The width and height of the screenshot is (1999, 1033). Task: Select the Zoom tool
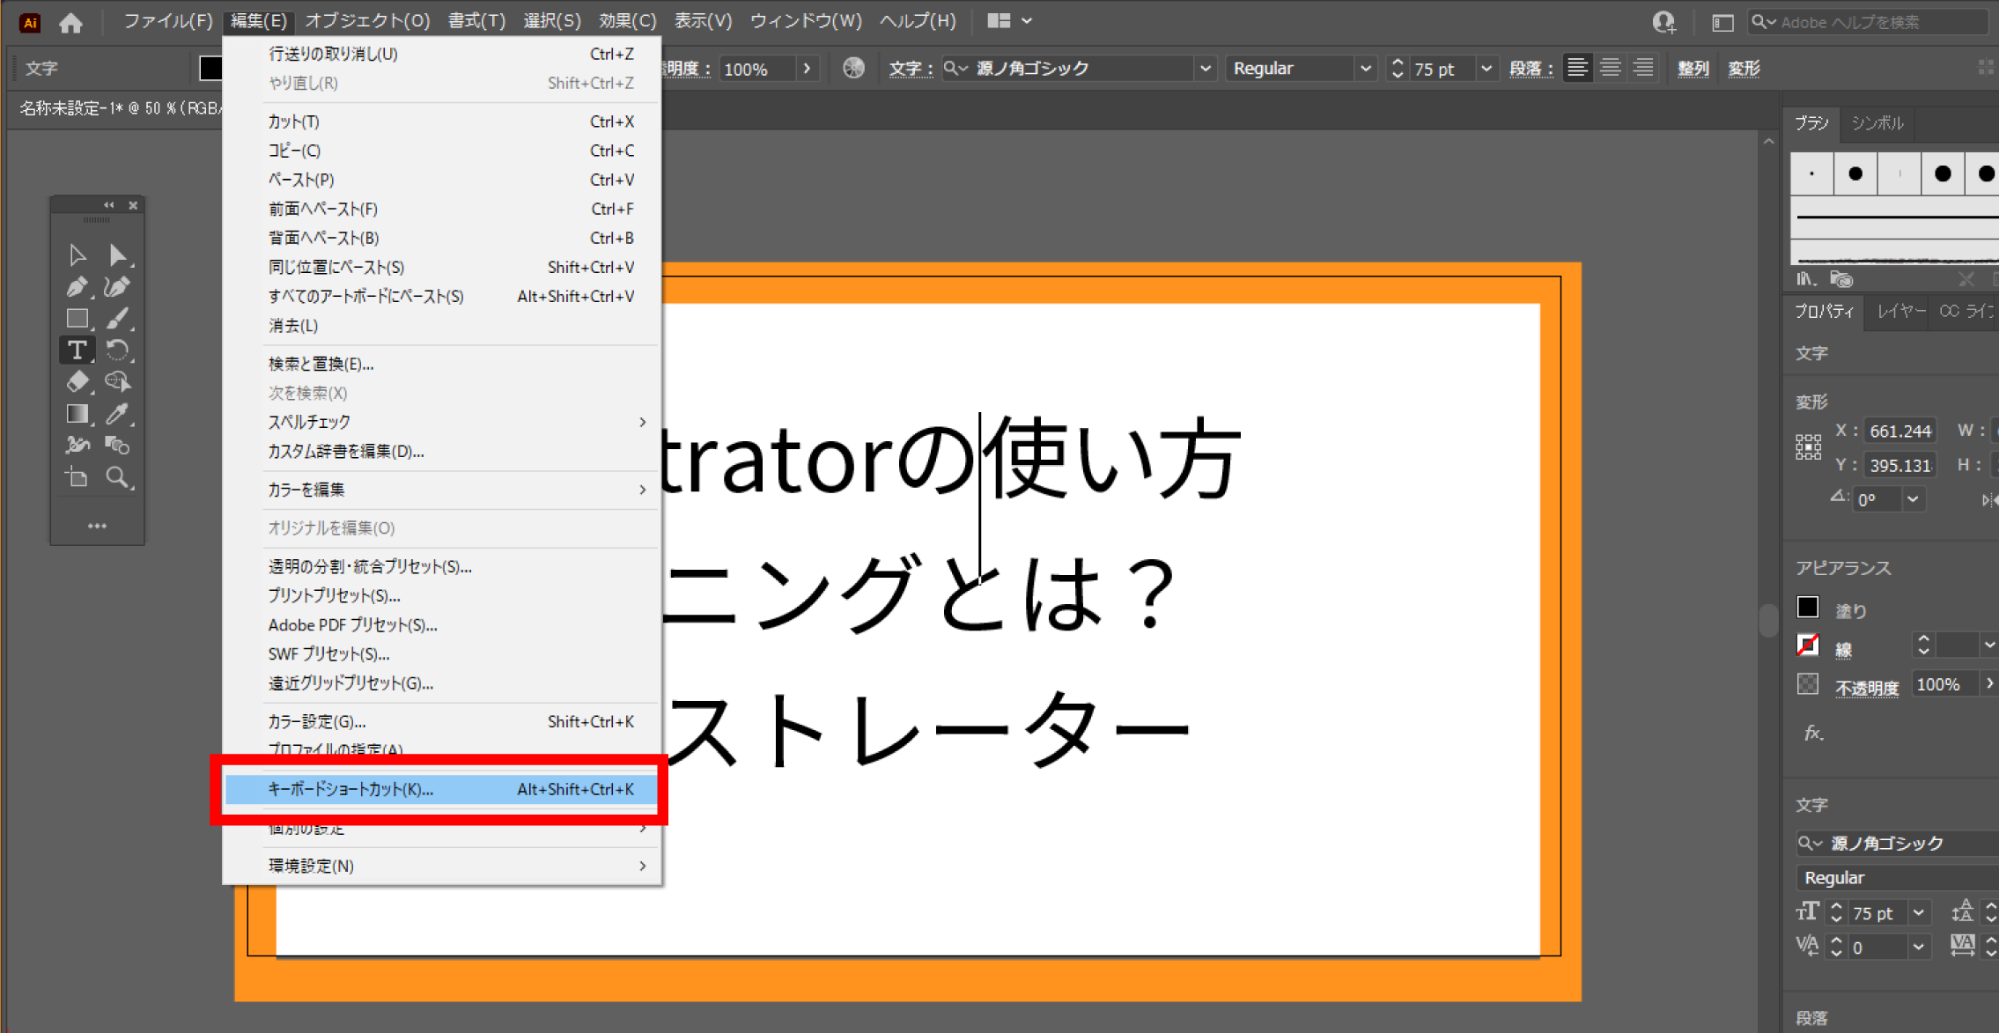pos(118,477)
